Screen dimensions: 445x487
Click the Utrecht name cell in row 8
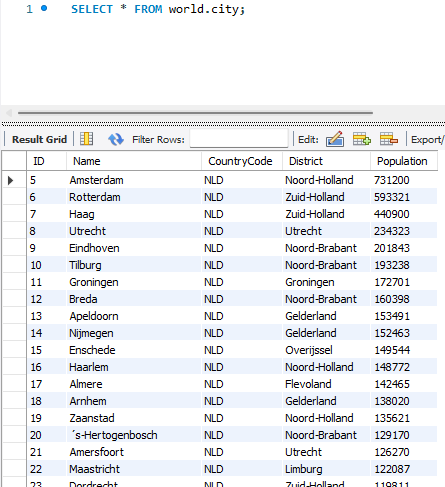point(134,231)
